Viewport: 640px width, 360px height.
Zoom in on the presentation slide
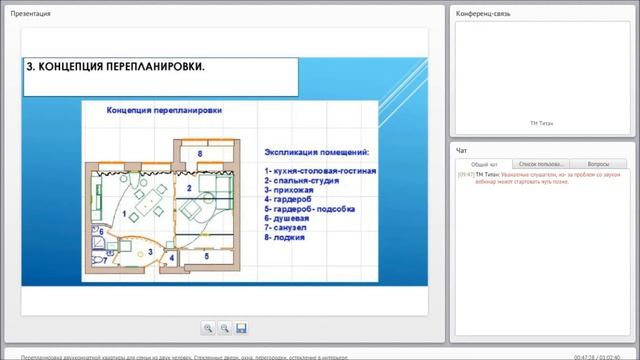coord(208,328)
